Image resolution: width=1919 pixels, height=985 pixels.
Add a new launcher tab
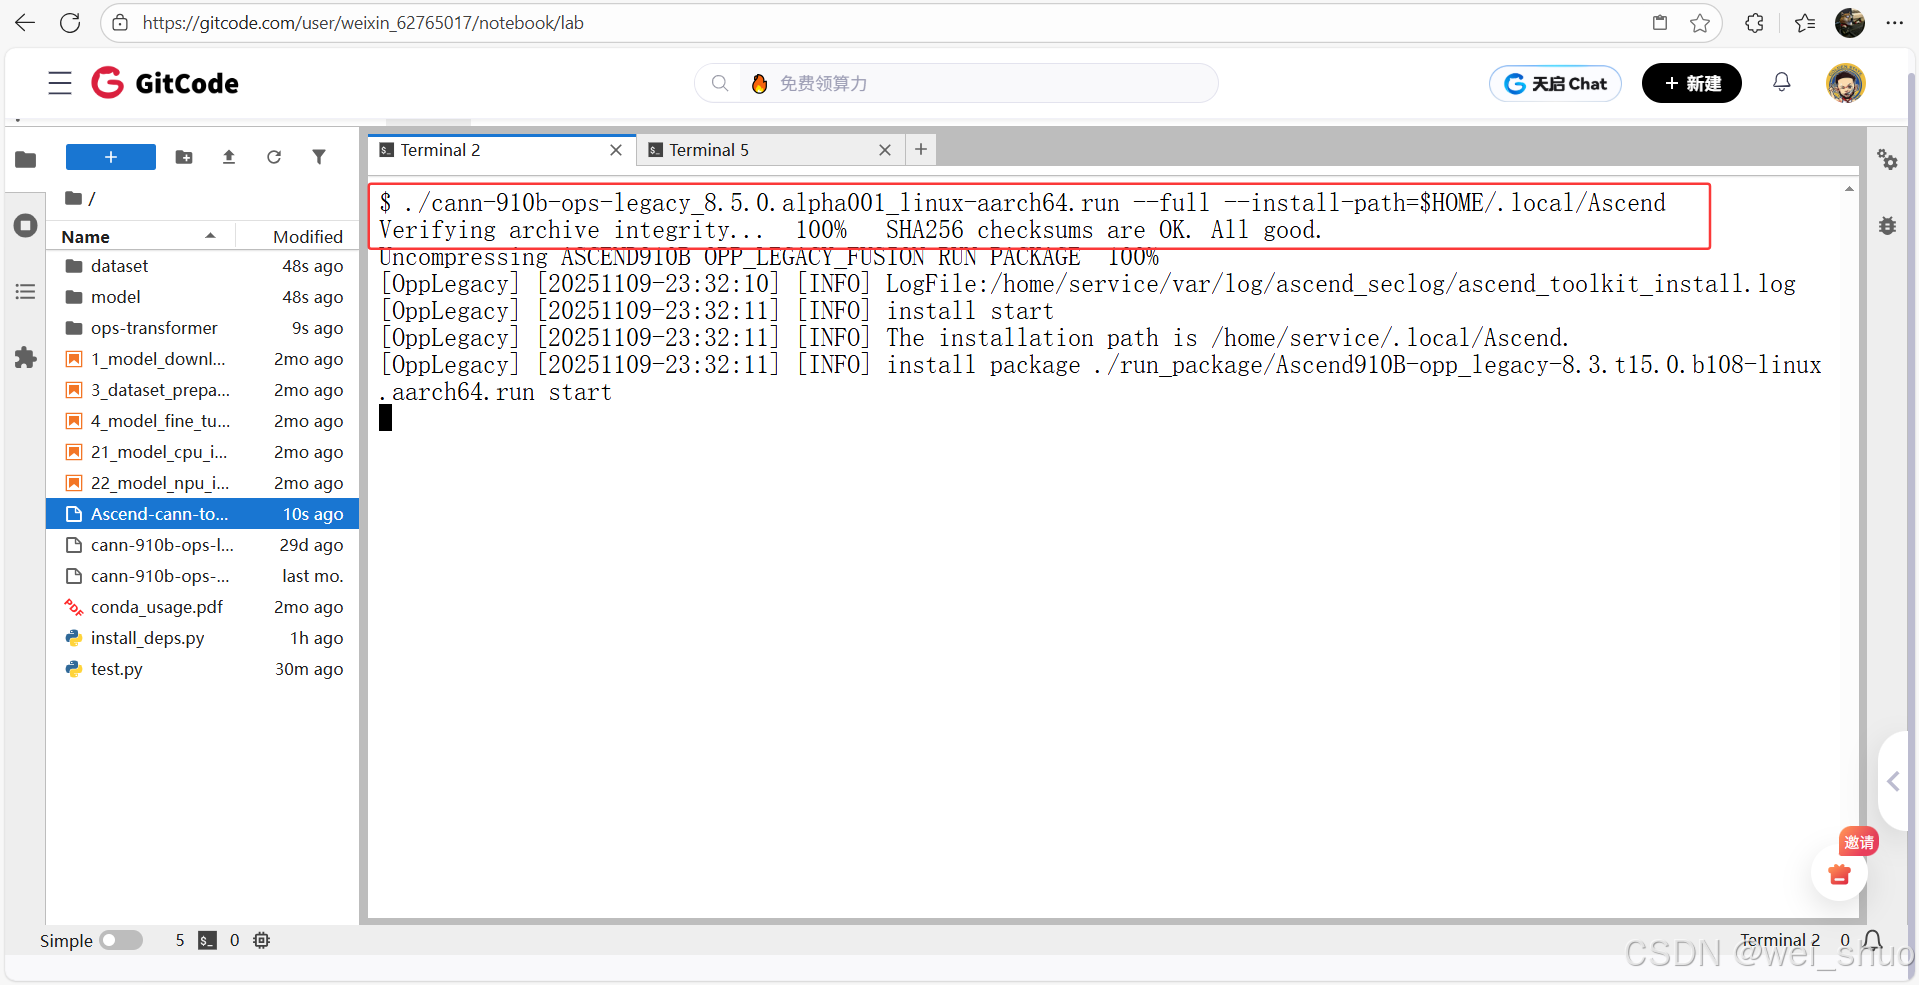(x=921, y=149)
